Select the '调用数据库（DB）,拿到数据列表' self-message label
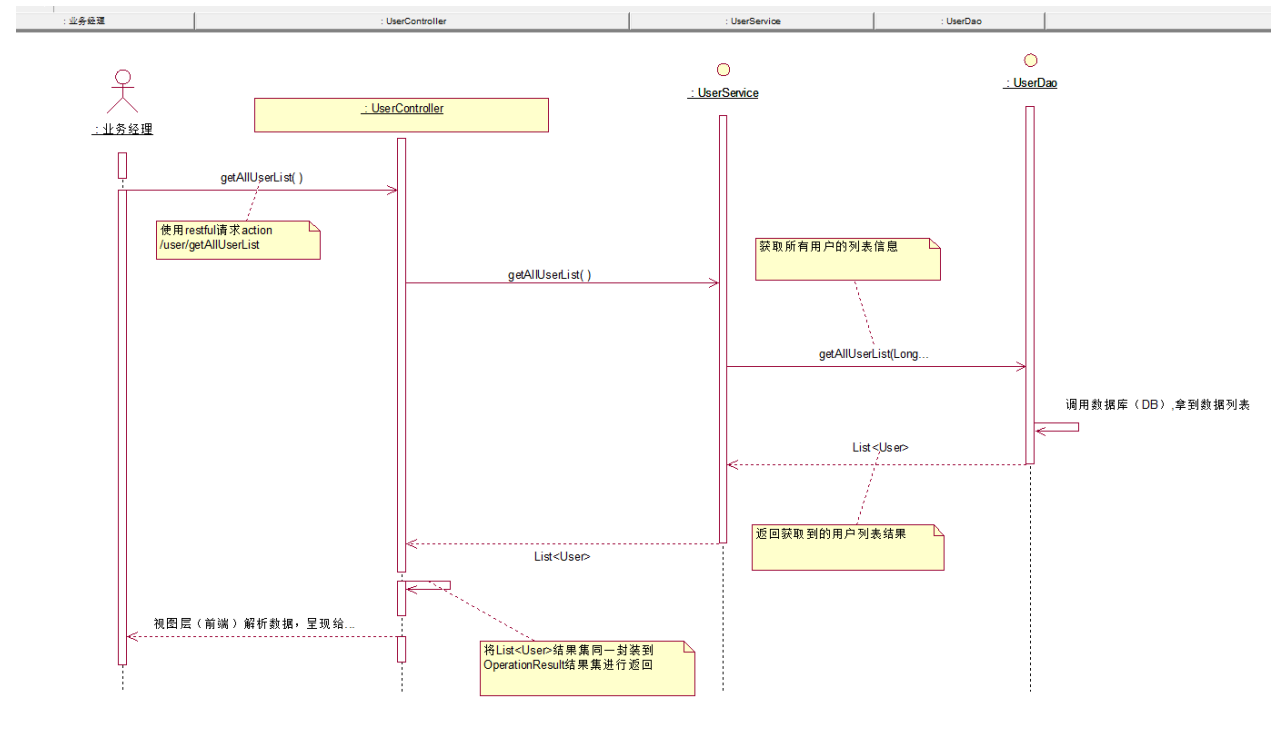 click(x=1158, y=405)
